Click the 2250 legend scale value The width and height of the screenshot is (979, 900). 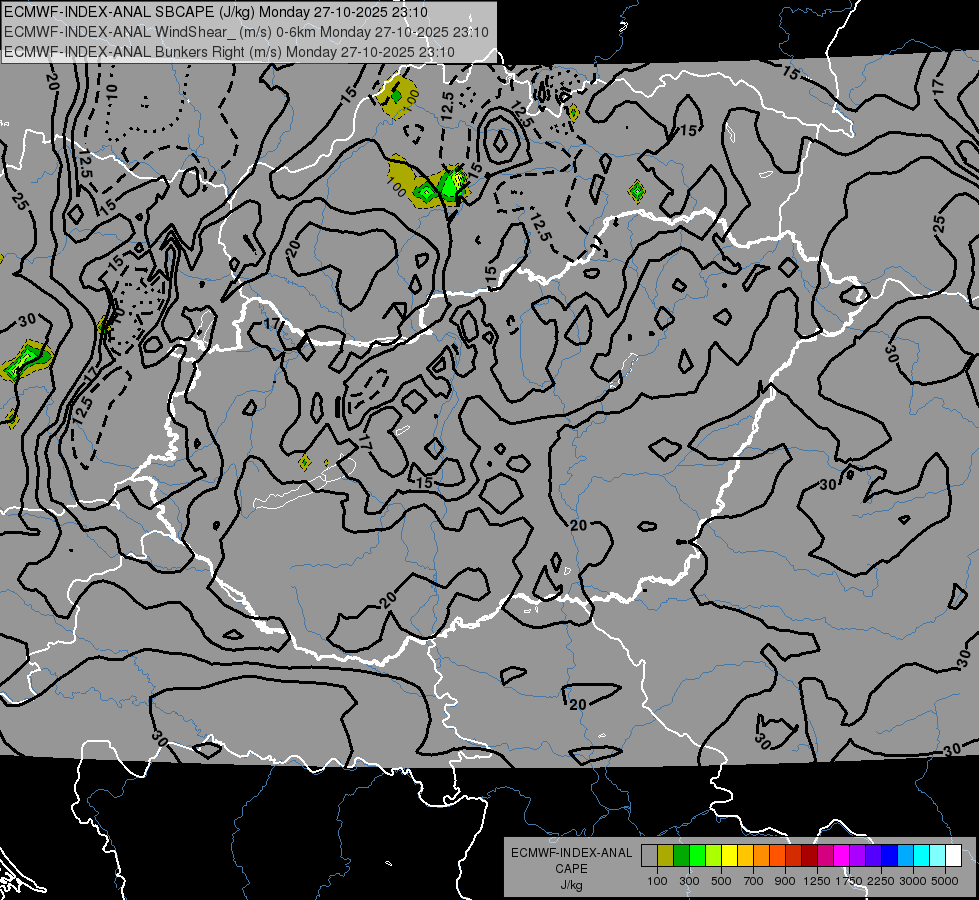tap(881, 881)
